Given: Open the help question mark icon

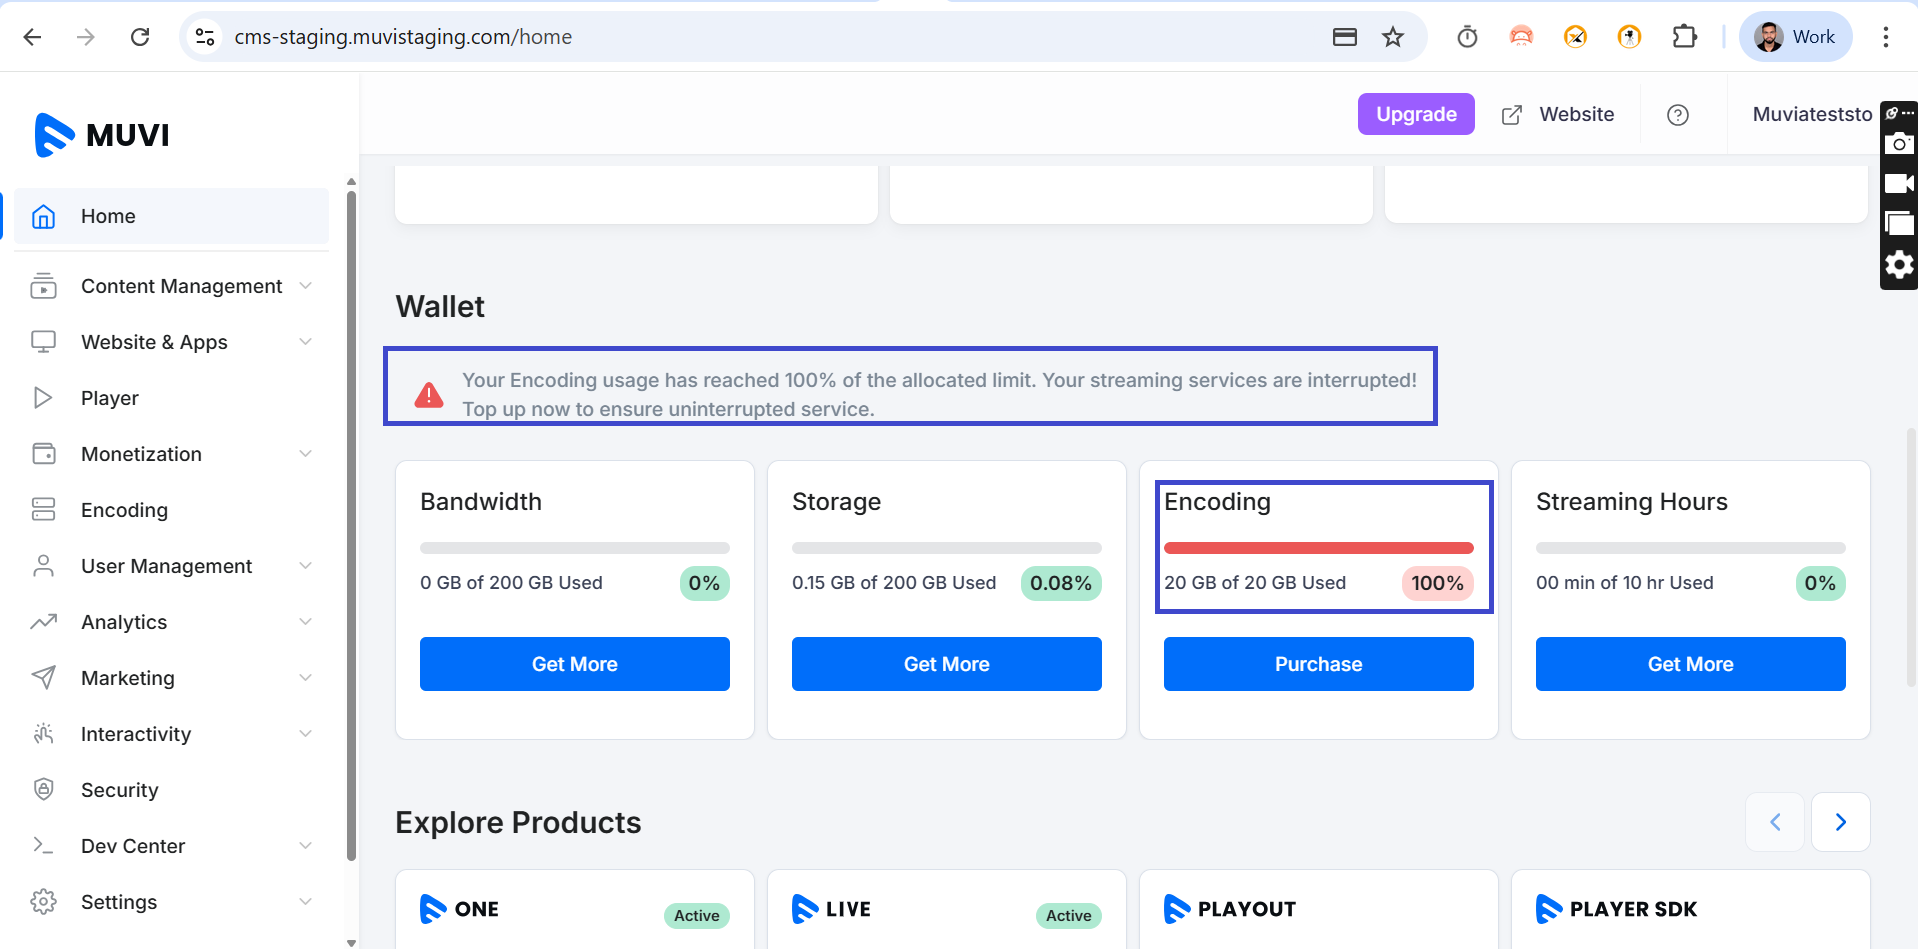Looking at the screenshot, I should coord(1677,115).
